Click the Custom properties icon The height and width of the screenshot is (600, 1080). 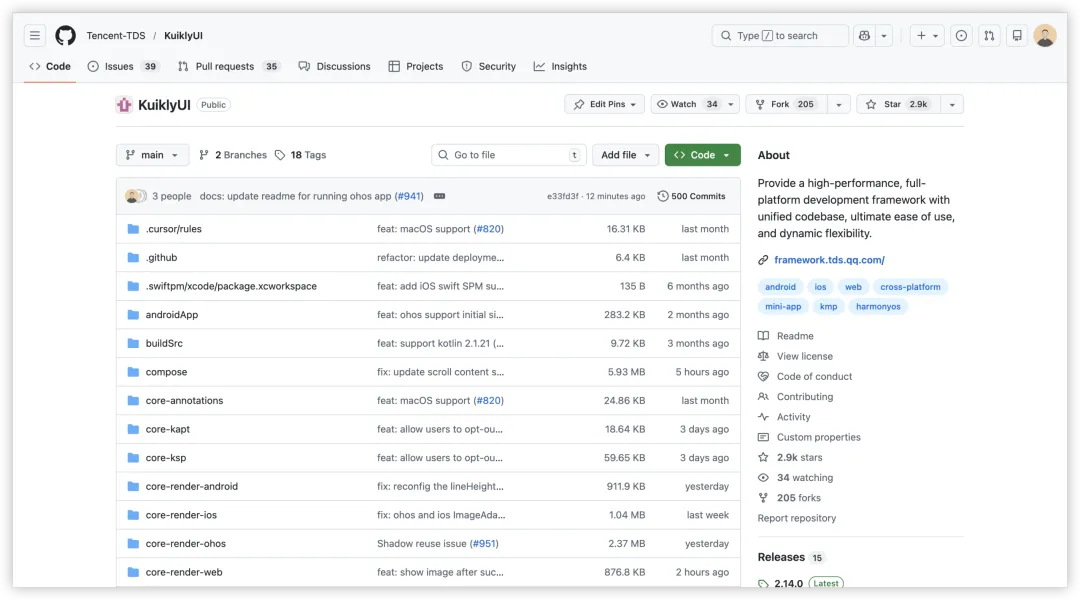click(763, 437)
